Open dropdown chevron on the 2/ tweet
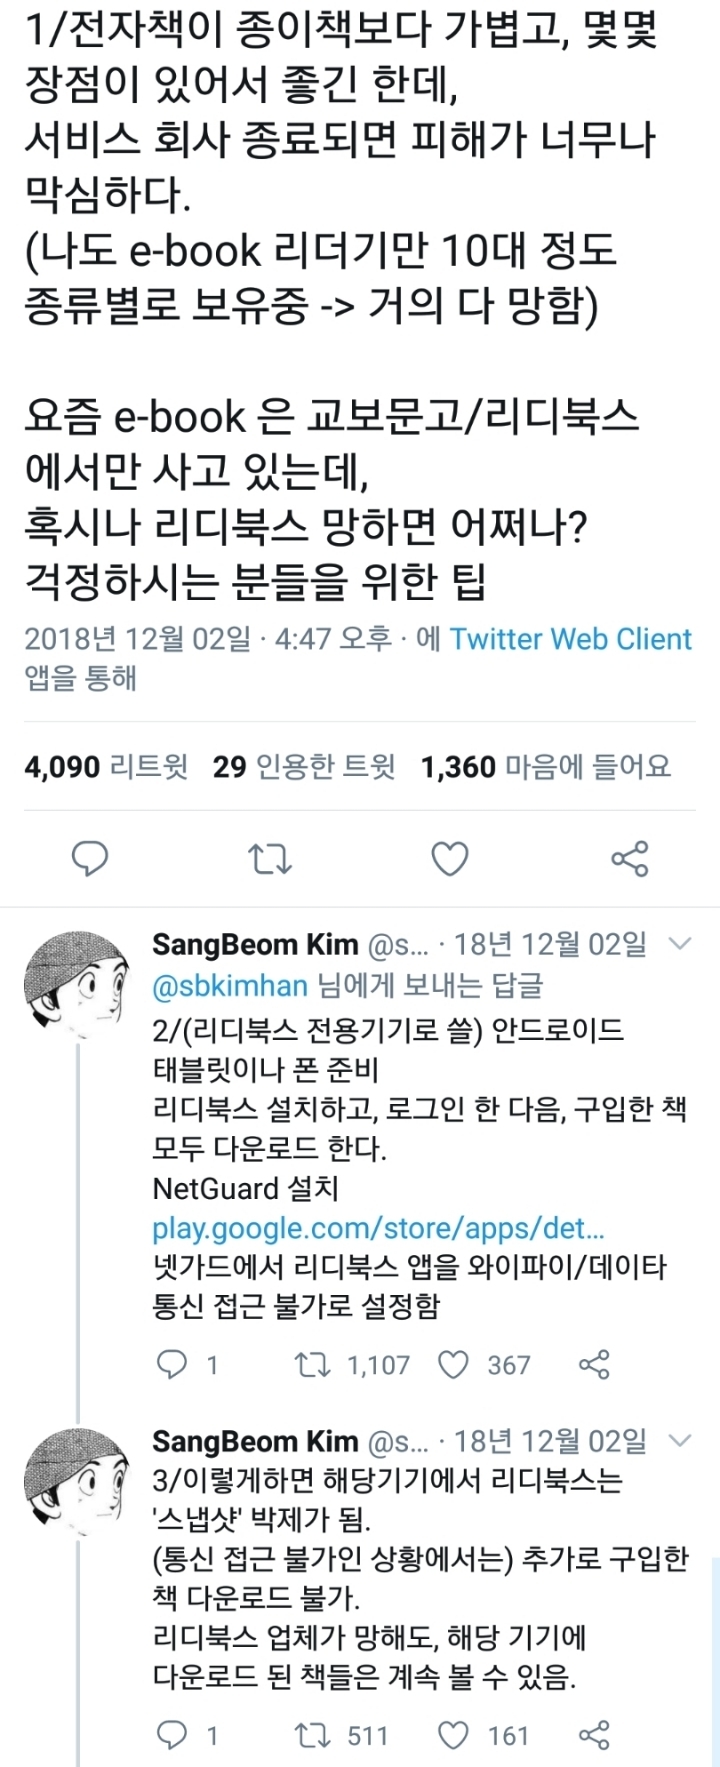 click(x=680, y=944)
